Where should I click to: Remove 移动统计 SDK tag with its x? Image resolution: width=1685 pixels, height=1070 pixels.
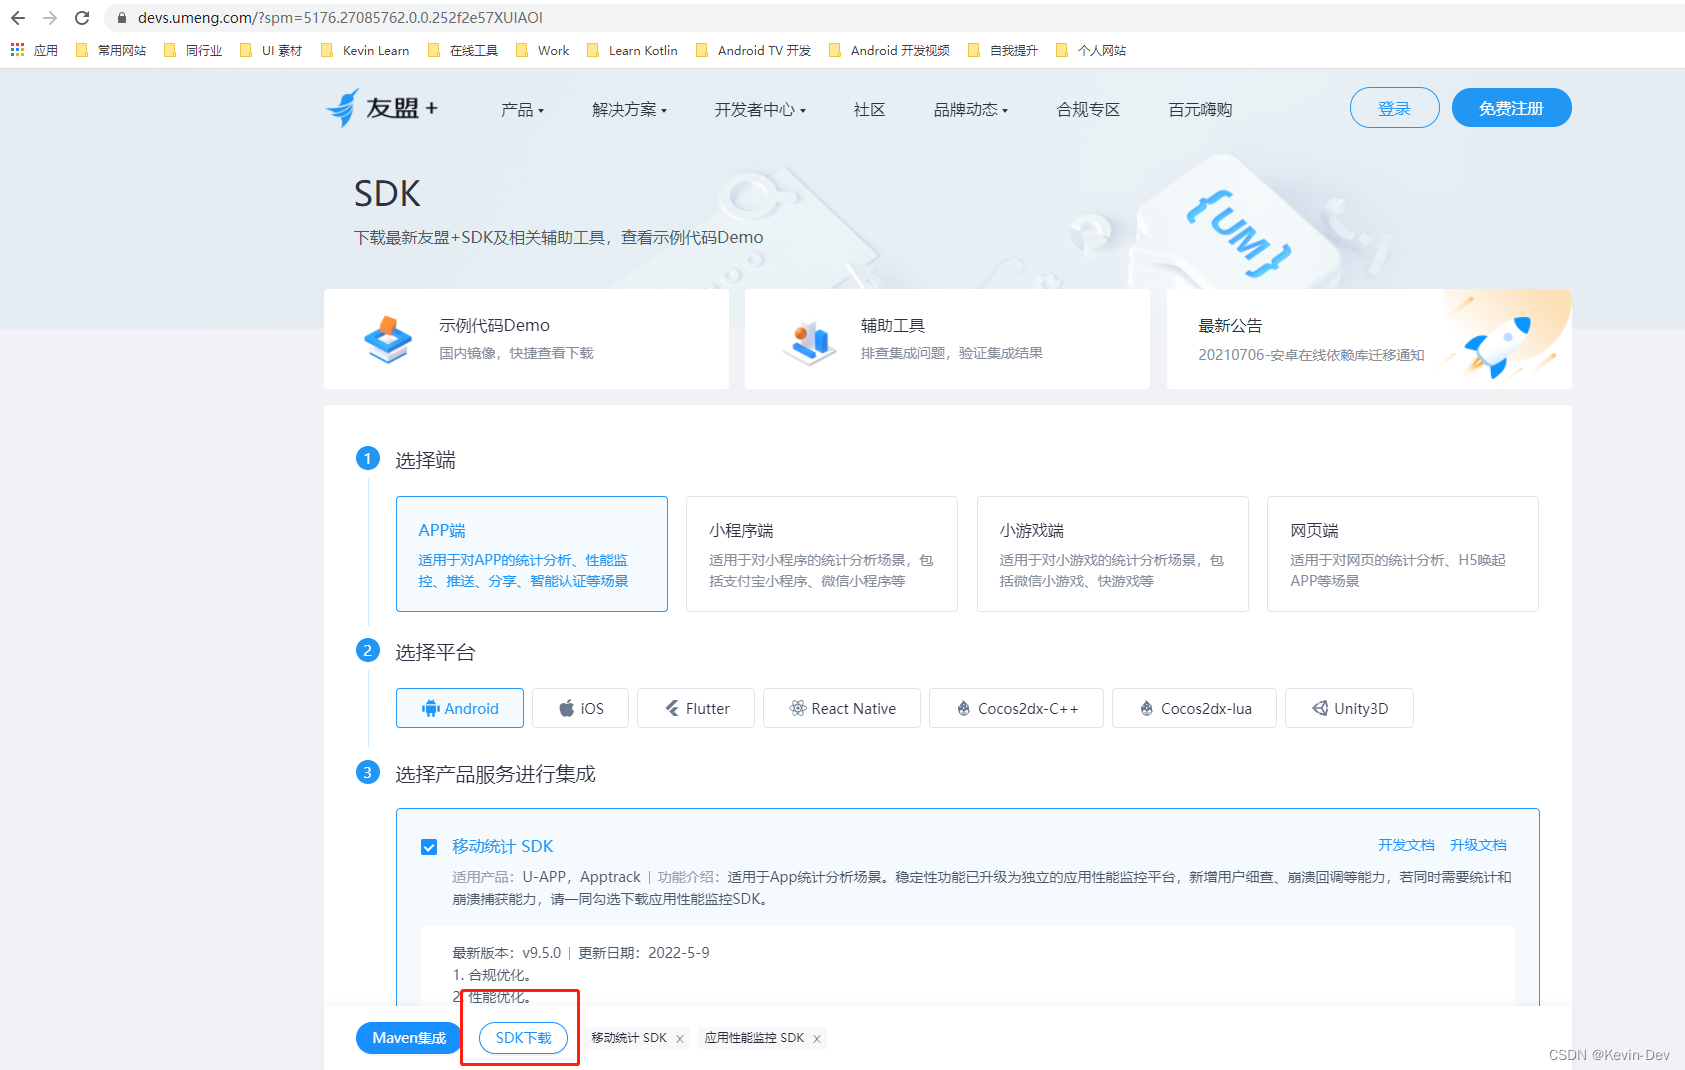(x=680, y=1039)
